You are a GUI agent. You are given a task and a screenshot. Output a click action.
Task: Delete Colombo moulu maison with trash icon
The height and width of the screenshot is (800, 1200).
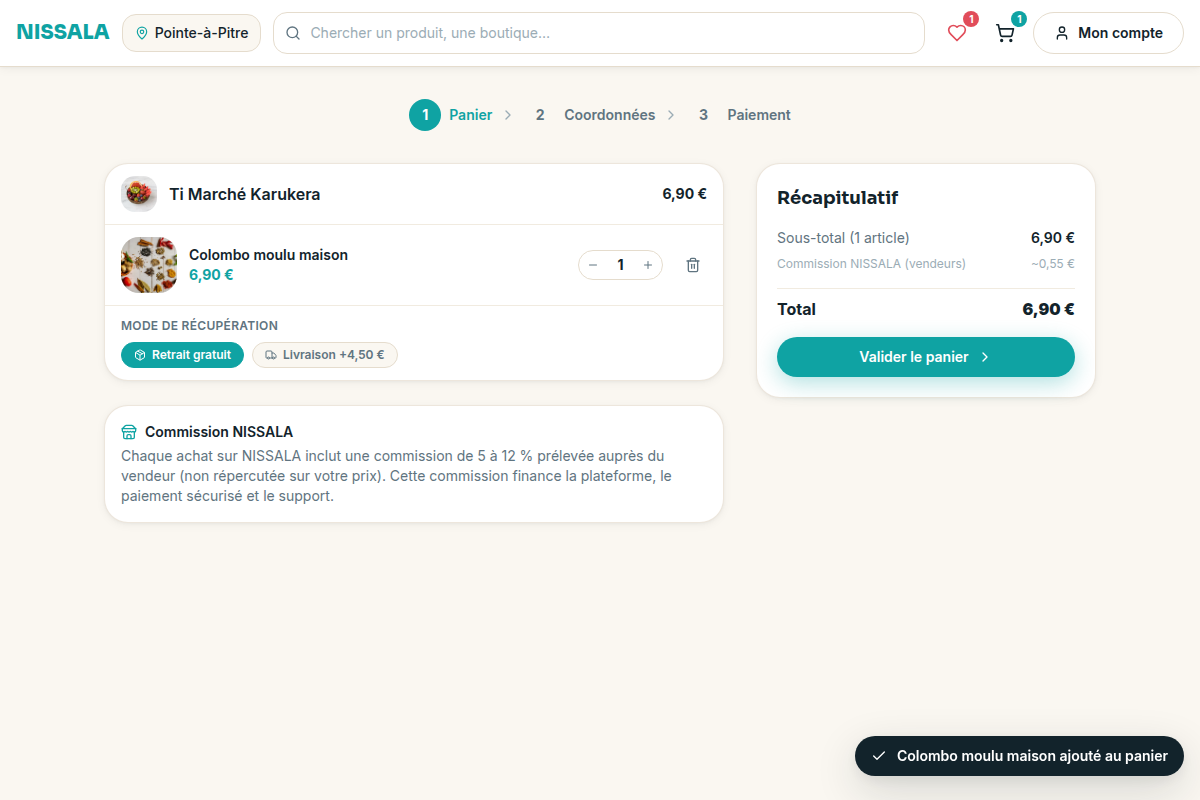pos(693,265)
